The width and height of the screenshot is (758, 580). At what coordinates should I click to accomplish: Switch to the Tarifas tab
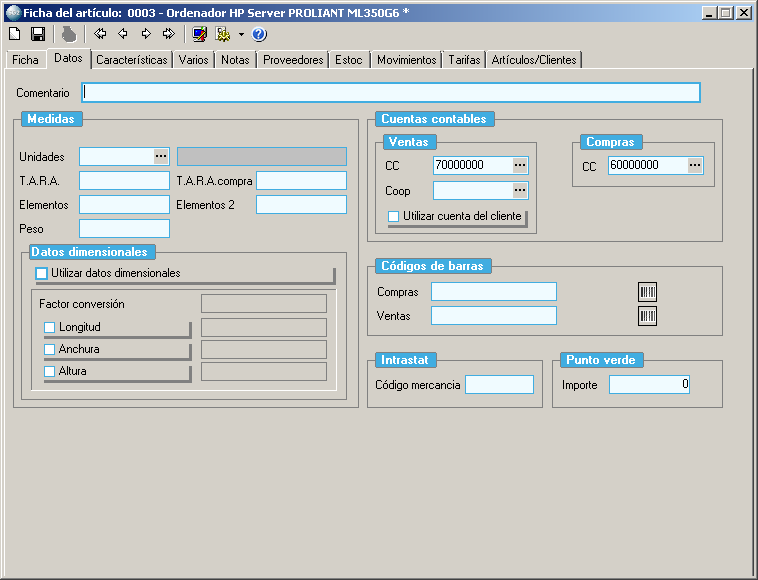click(464, 60)
